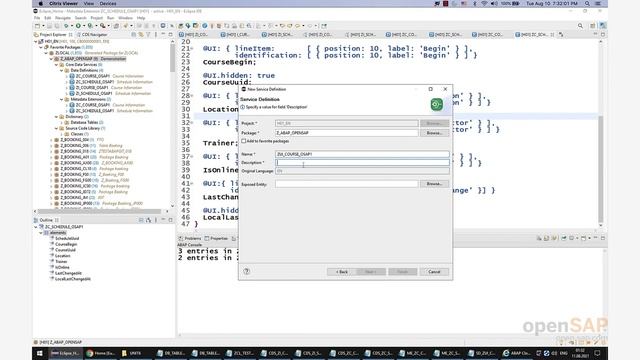Select Trainer in the Outline

pyautogui.click(x=61, y=262)
